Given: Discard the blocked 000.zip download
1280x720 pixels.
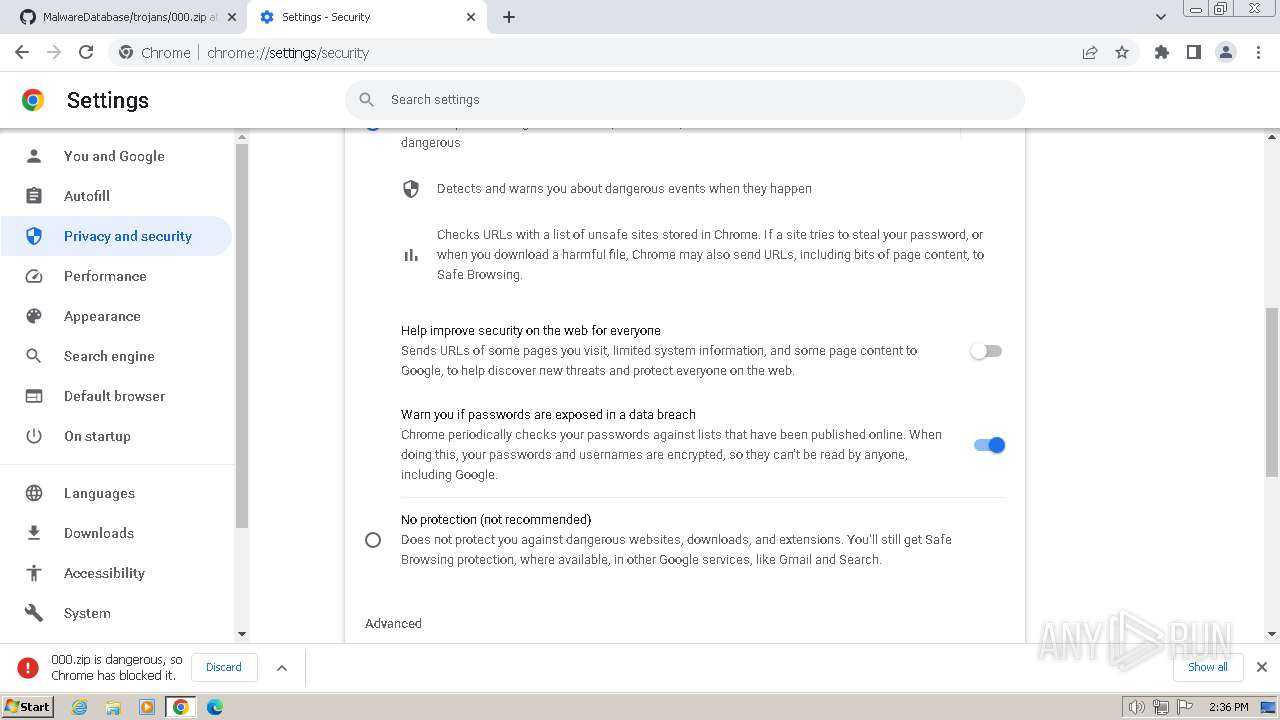Looking at the screenshot, I should click(x=224, y=667).
